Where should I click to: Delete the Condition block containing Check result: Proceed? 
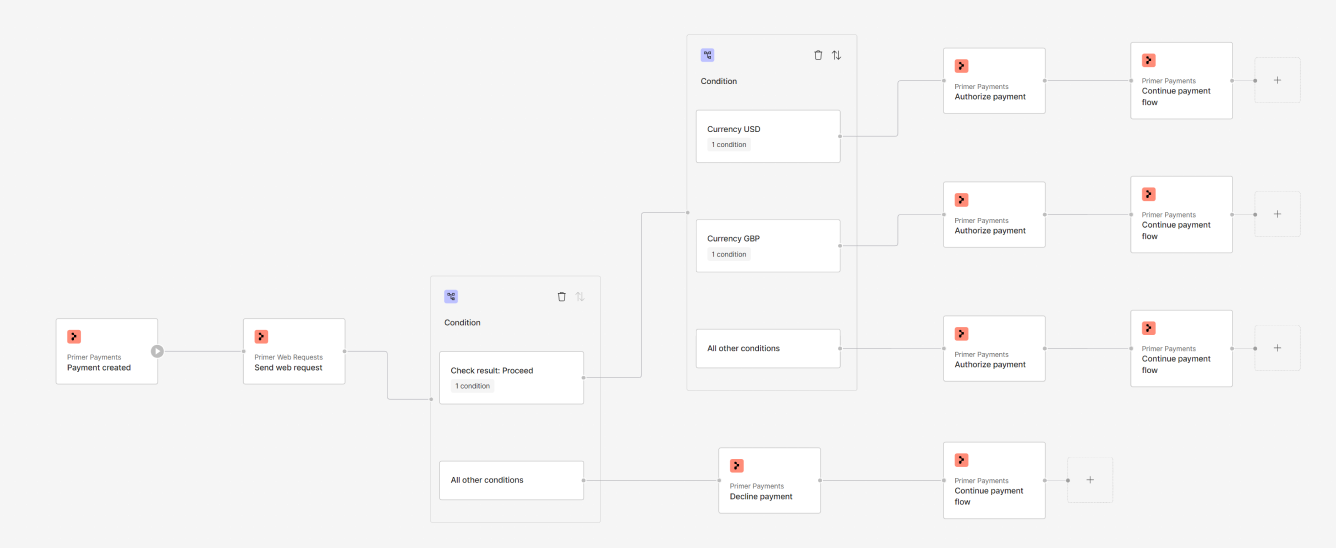562,297
